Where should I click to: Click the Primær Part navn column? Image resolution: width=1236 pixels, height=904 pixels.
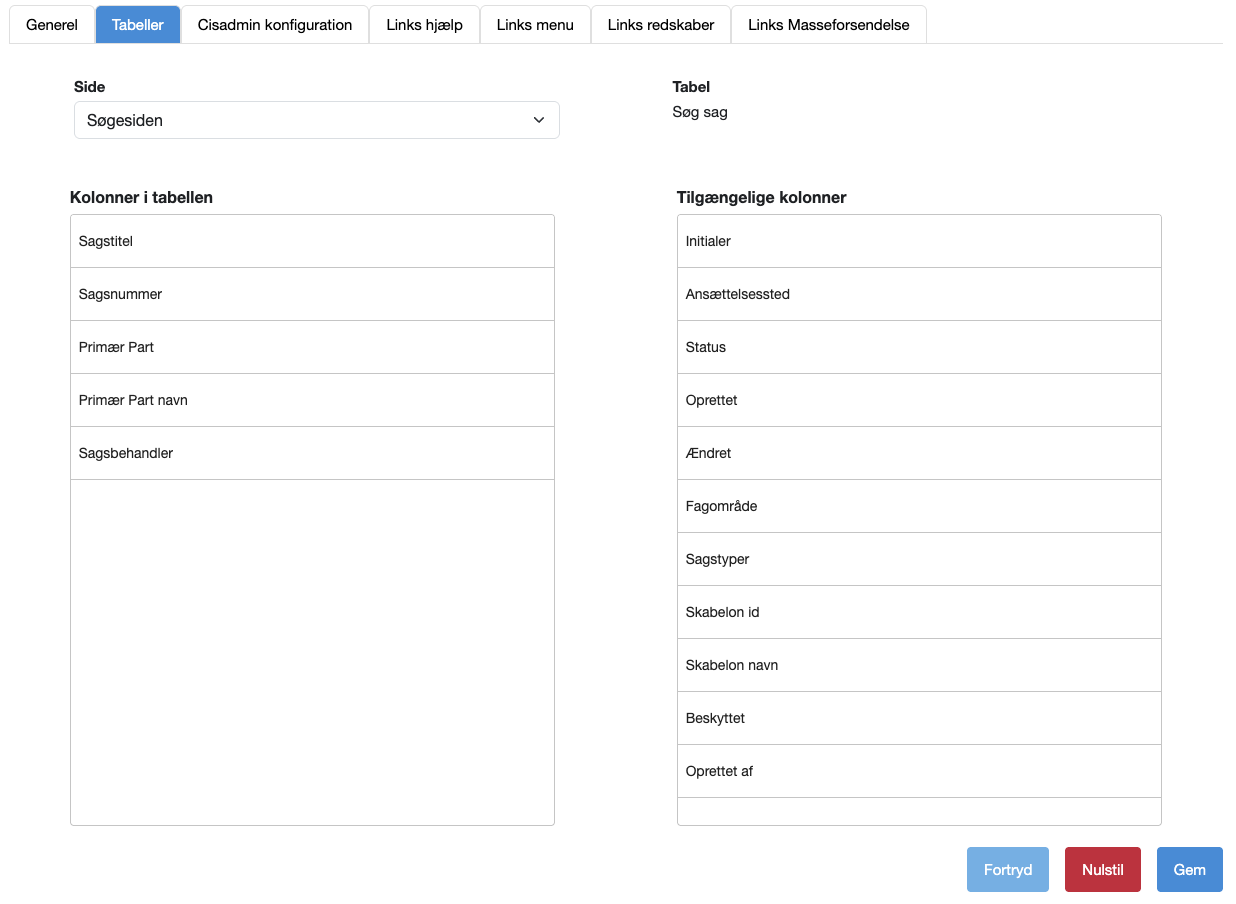312,400
